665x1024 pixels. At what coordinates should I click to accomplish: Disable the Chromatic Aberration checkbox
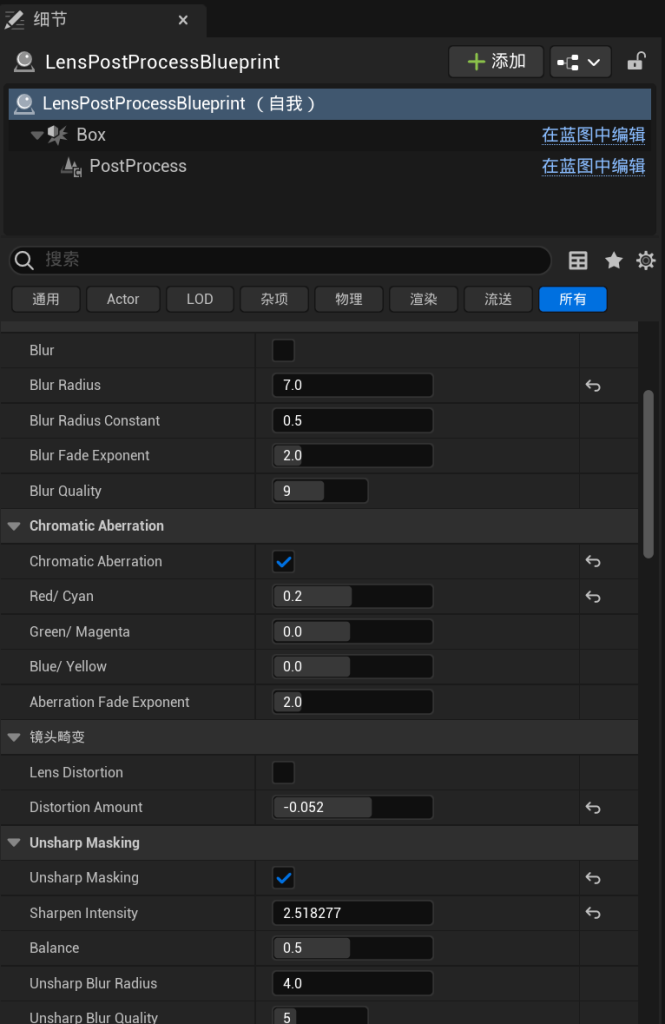(x=284, y=562)
